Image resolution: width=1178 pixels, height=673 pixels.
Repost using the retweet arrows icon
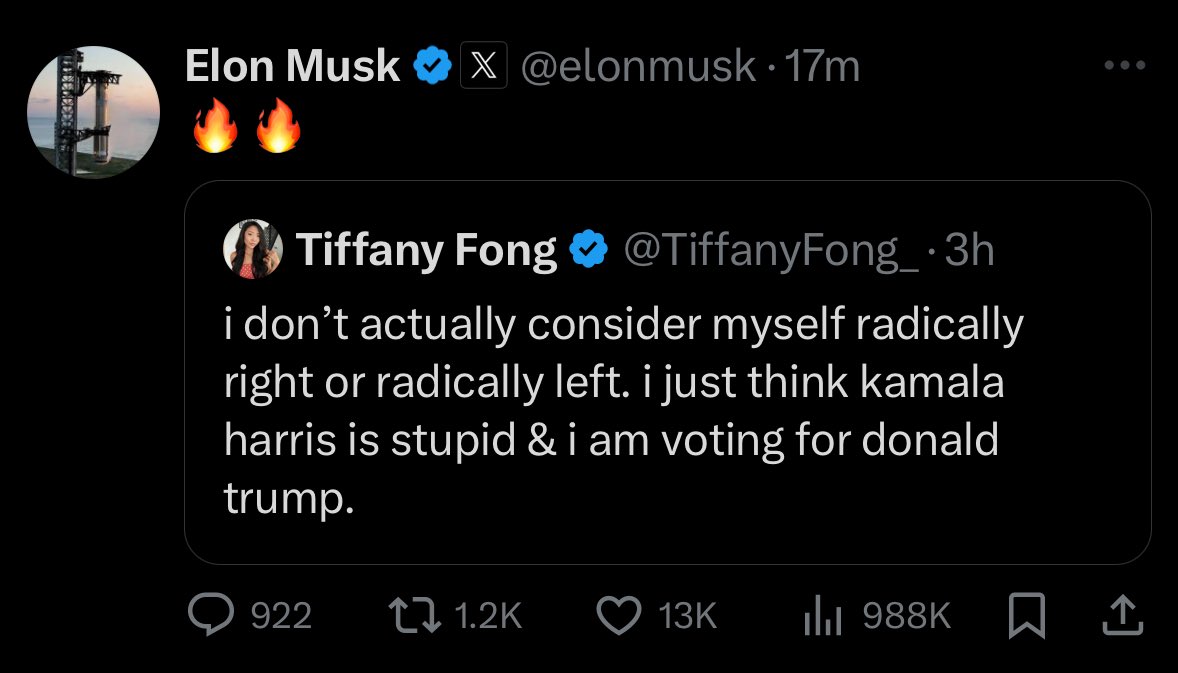pyautogui.click(x=415, y=615)
